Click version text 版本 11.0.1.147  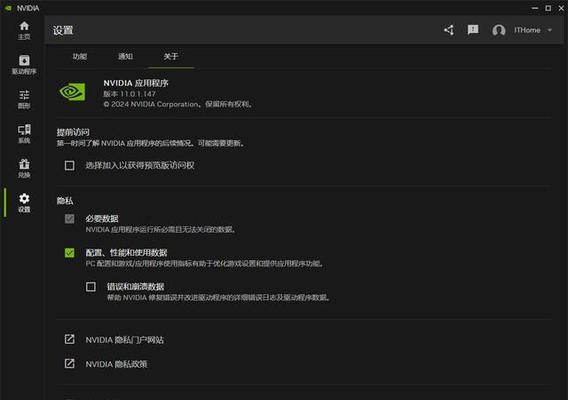(129, 94)
